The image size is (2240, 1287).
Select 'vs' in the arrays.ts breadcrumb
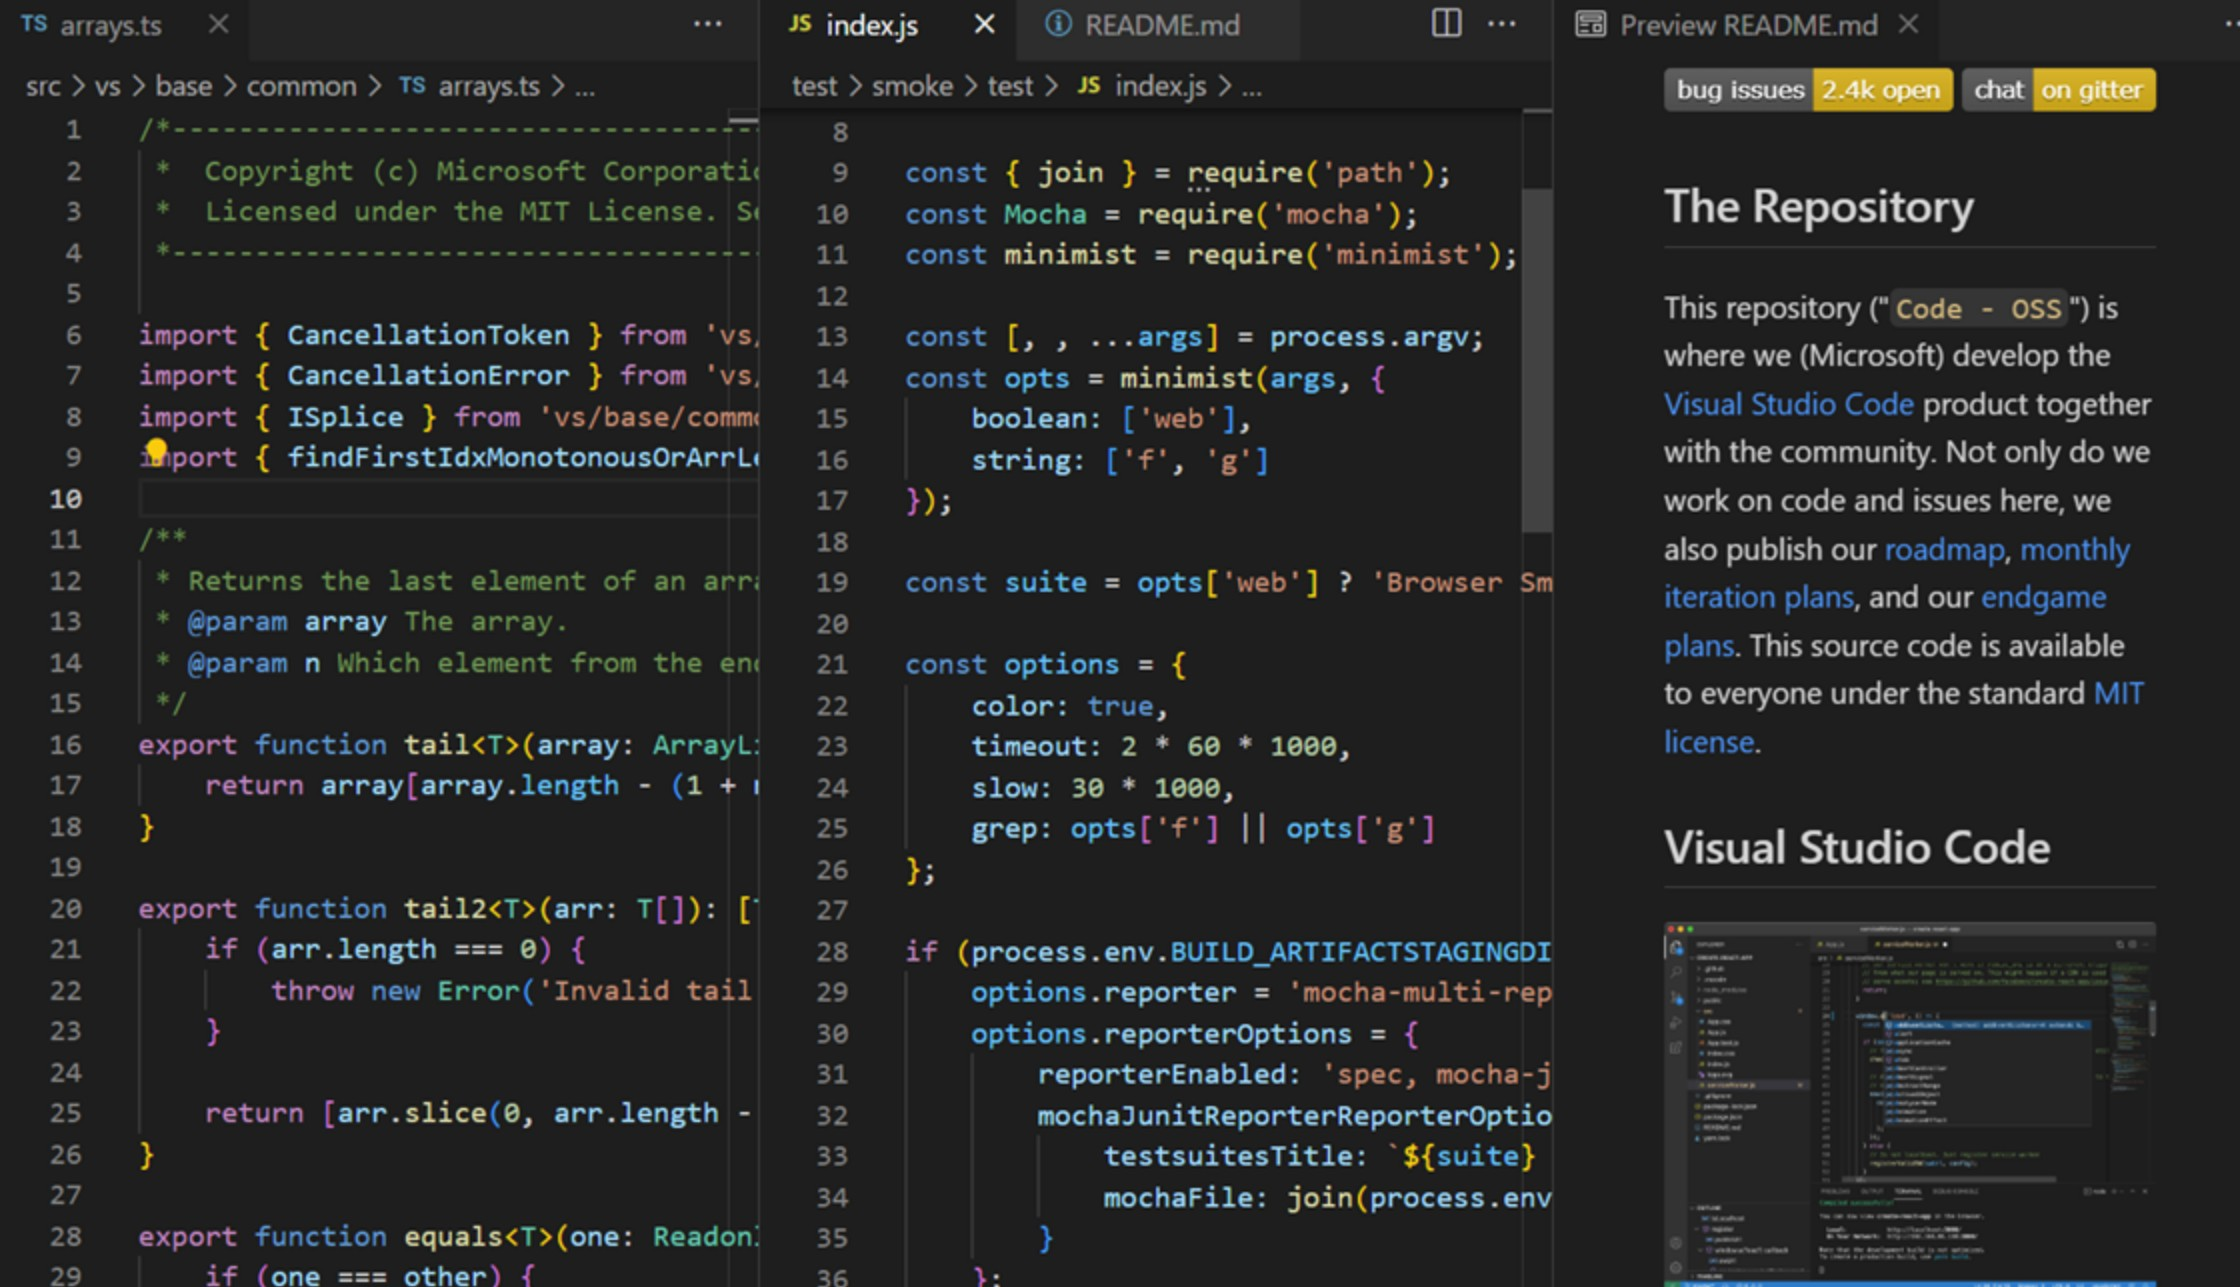click(107, 87)
